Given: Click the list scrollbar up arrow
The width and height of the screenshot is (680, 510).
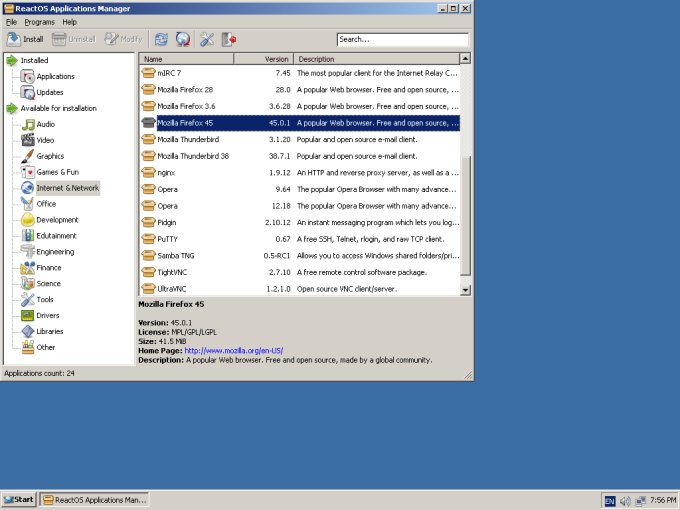Looking at the screenshot, I should click(465, 59).
